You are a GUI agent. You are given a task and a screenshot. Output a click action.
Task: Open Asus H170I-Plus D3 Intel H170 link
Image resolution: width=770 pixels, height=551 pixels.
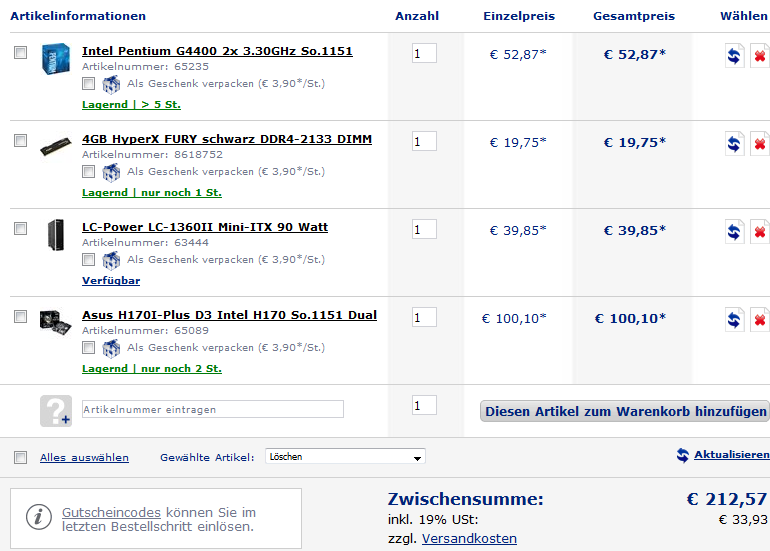click(229, 315)
